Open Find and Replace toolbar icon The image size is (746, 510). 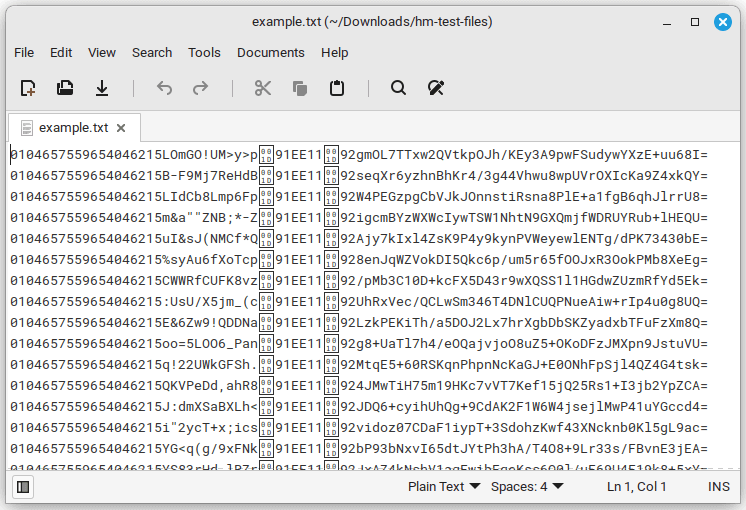[435, 88]
